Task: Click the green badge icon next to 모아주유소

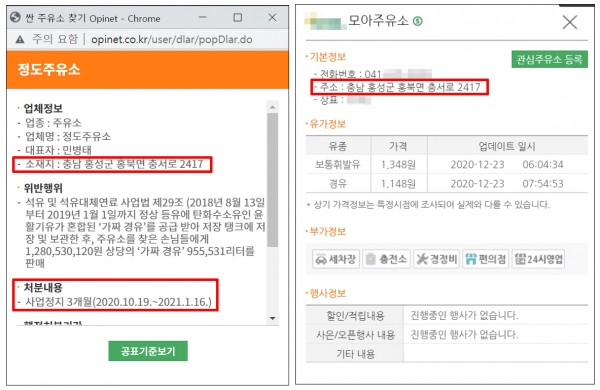Action: 418,21
